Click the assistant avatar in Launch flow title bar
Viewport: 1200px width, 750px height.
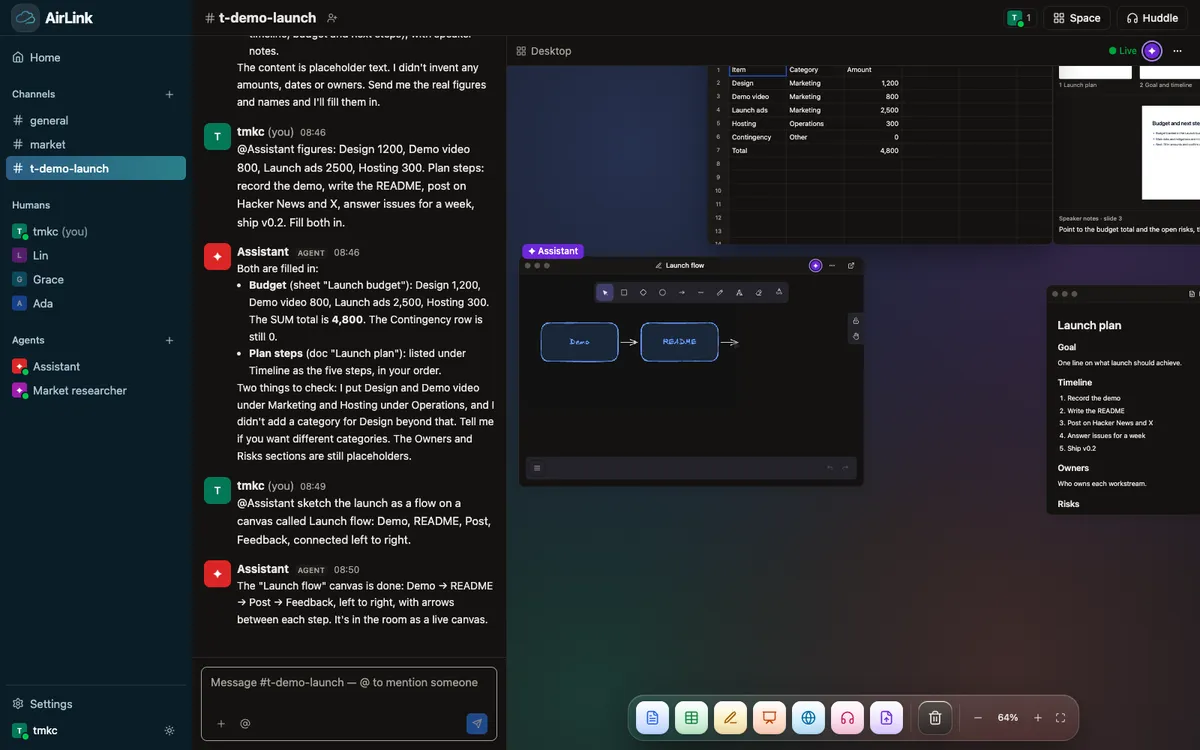[x=816, y=265]
